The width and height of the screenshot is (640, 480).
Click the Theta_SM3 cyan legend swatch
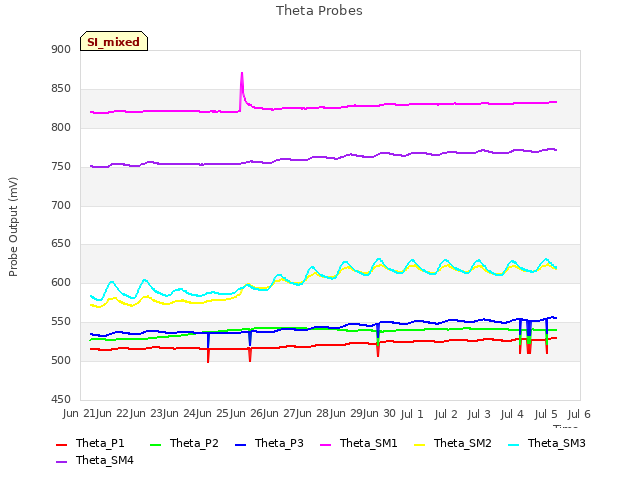513,444
